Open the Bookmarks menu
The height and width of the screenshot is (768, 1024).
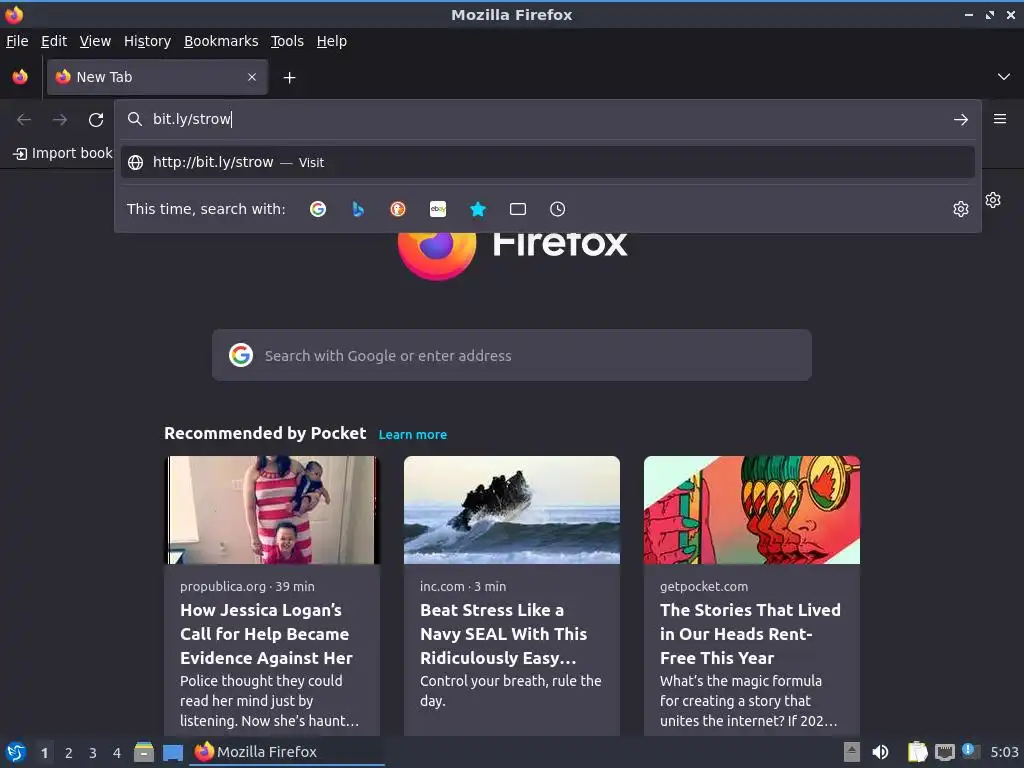pos(221,41)
